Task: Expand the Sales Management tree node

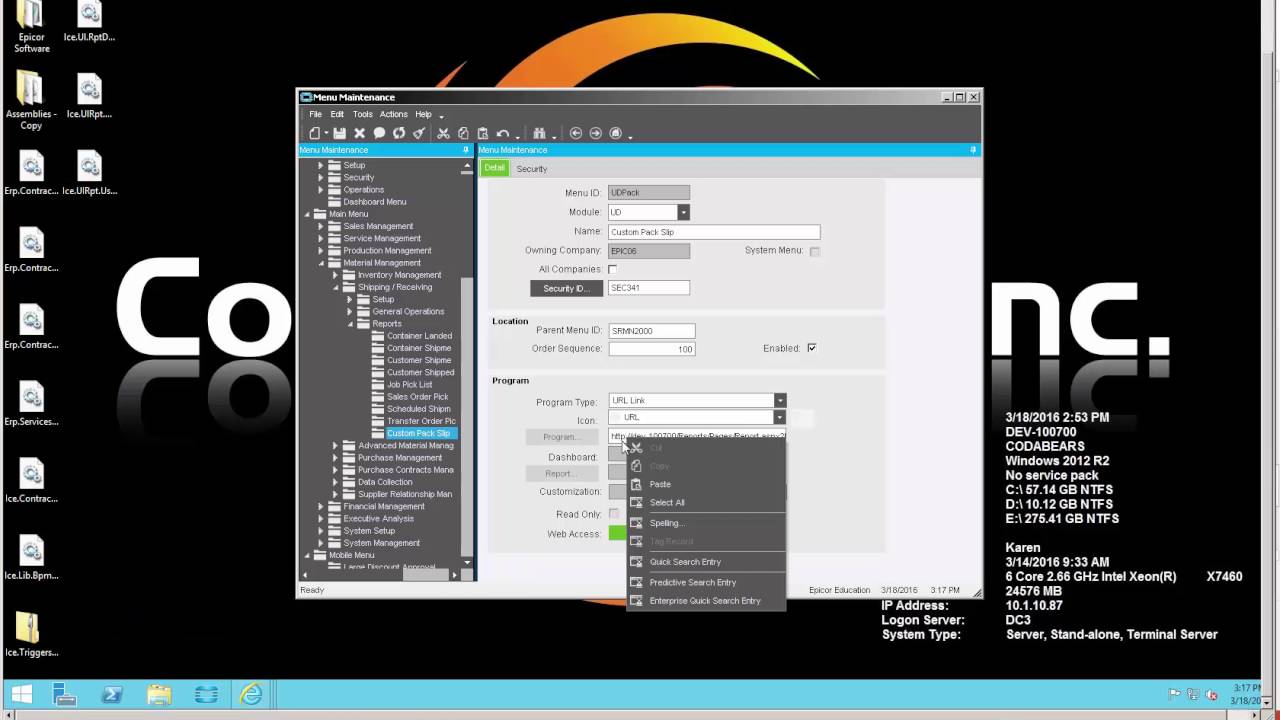Action: (x=321, y=226)
